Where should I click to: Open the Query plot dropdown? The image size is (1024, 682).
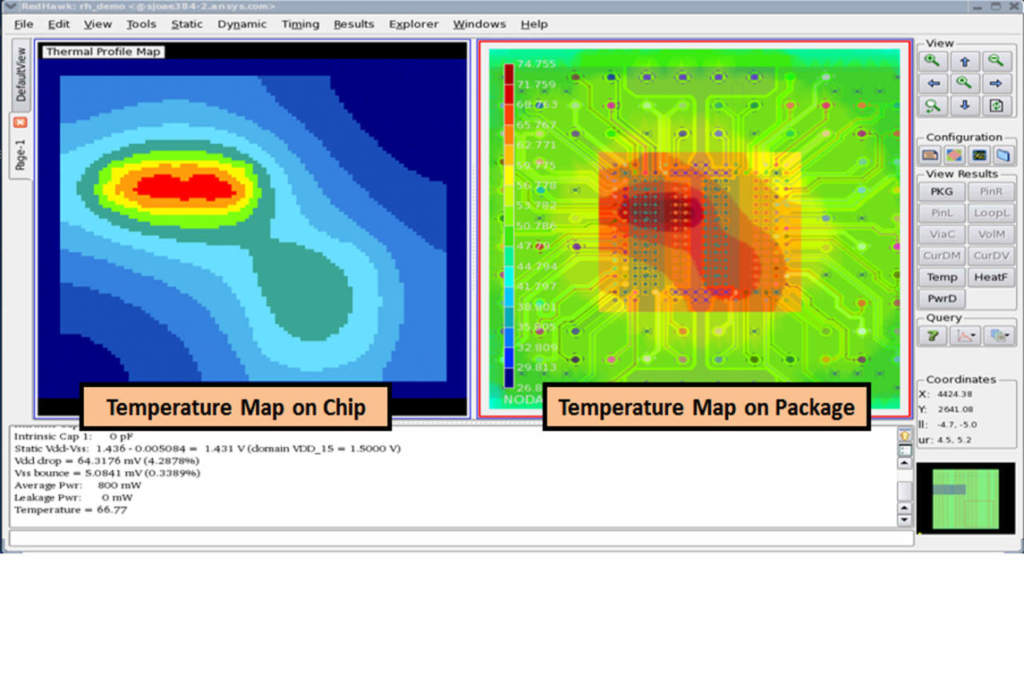[x=965, y=336]
